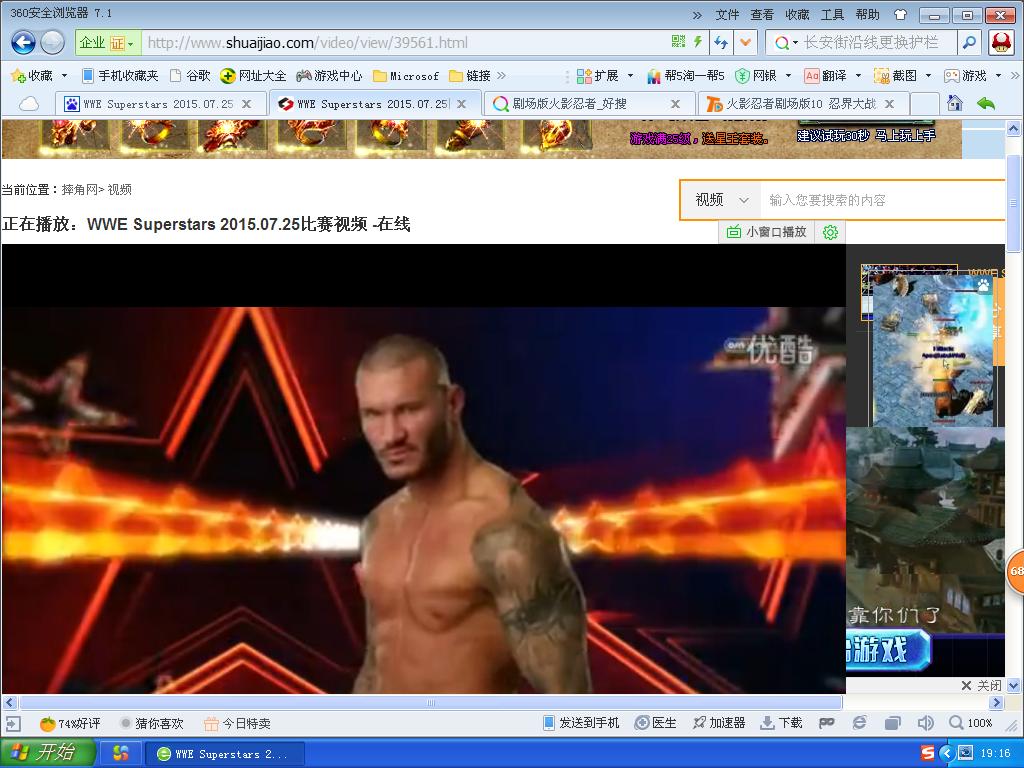
Task: Open the 工具 menu
Action: pyautogui.click(x=833, y=14)
